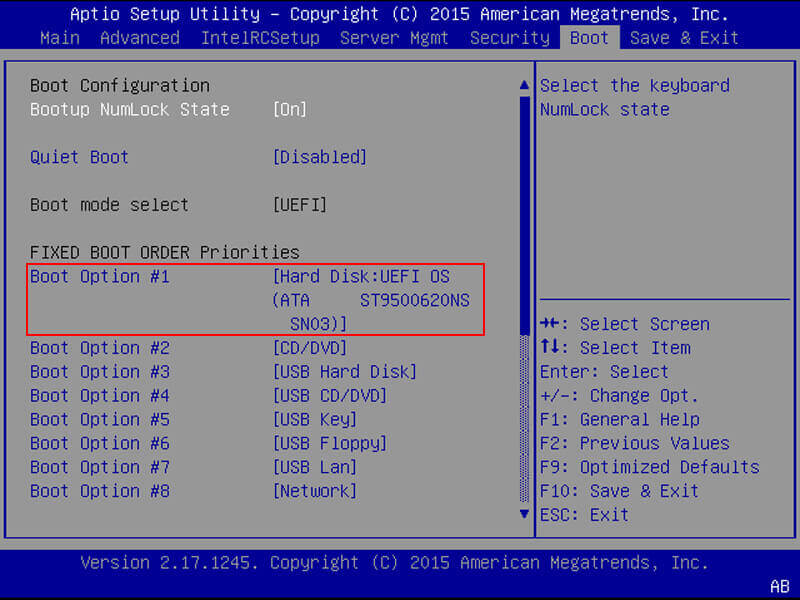This screenshot has height=600, width=800.
Task: Click the +/-: Change Opt. hint
Action: click(619, 396)
